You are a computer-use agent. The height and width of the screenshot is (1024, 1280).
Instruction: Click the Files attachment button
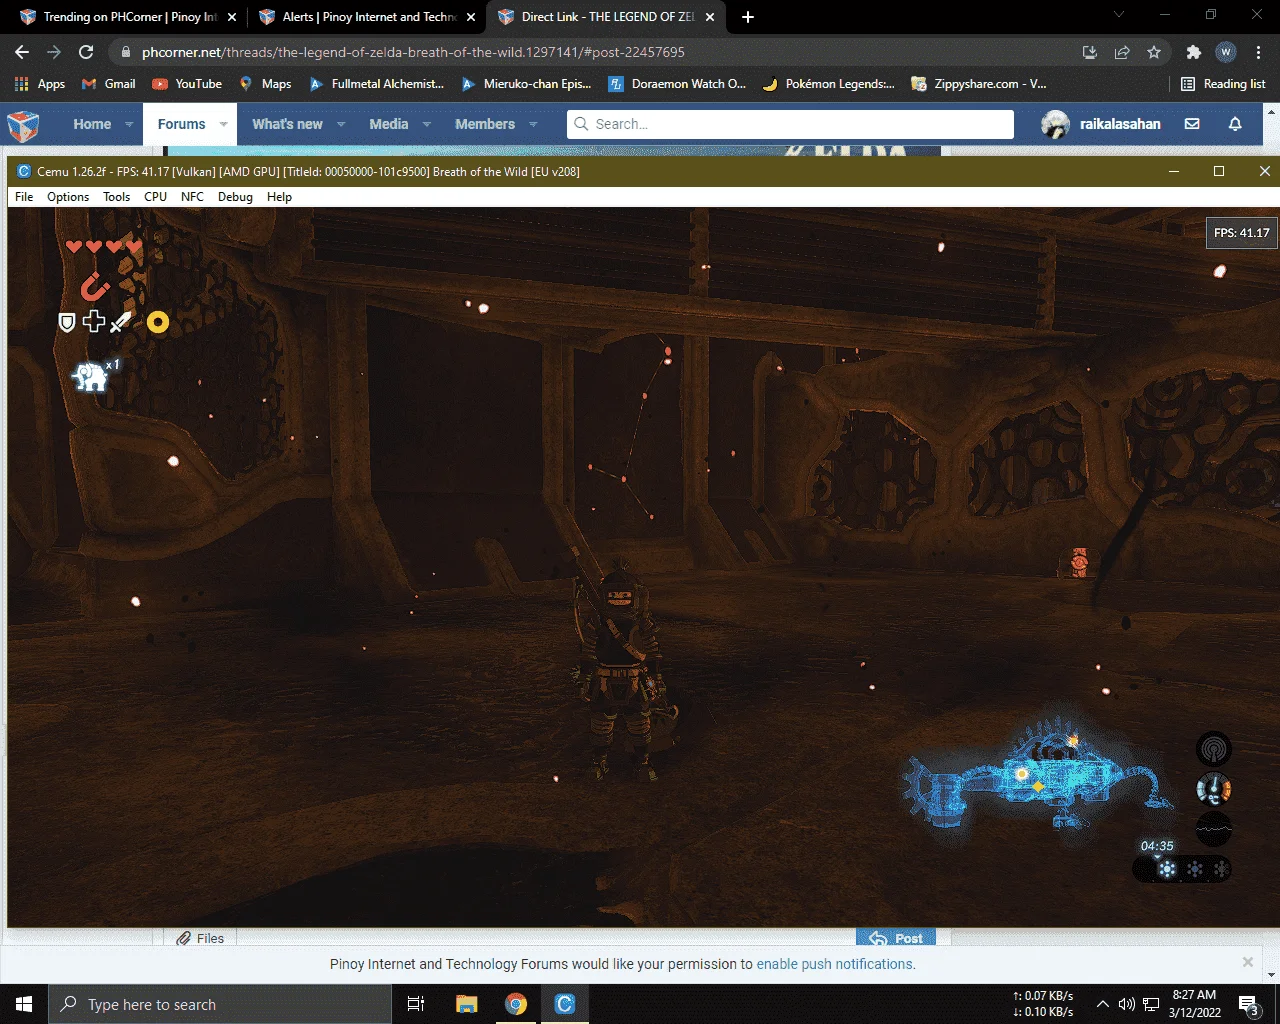[200, 938]
